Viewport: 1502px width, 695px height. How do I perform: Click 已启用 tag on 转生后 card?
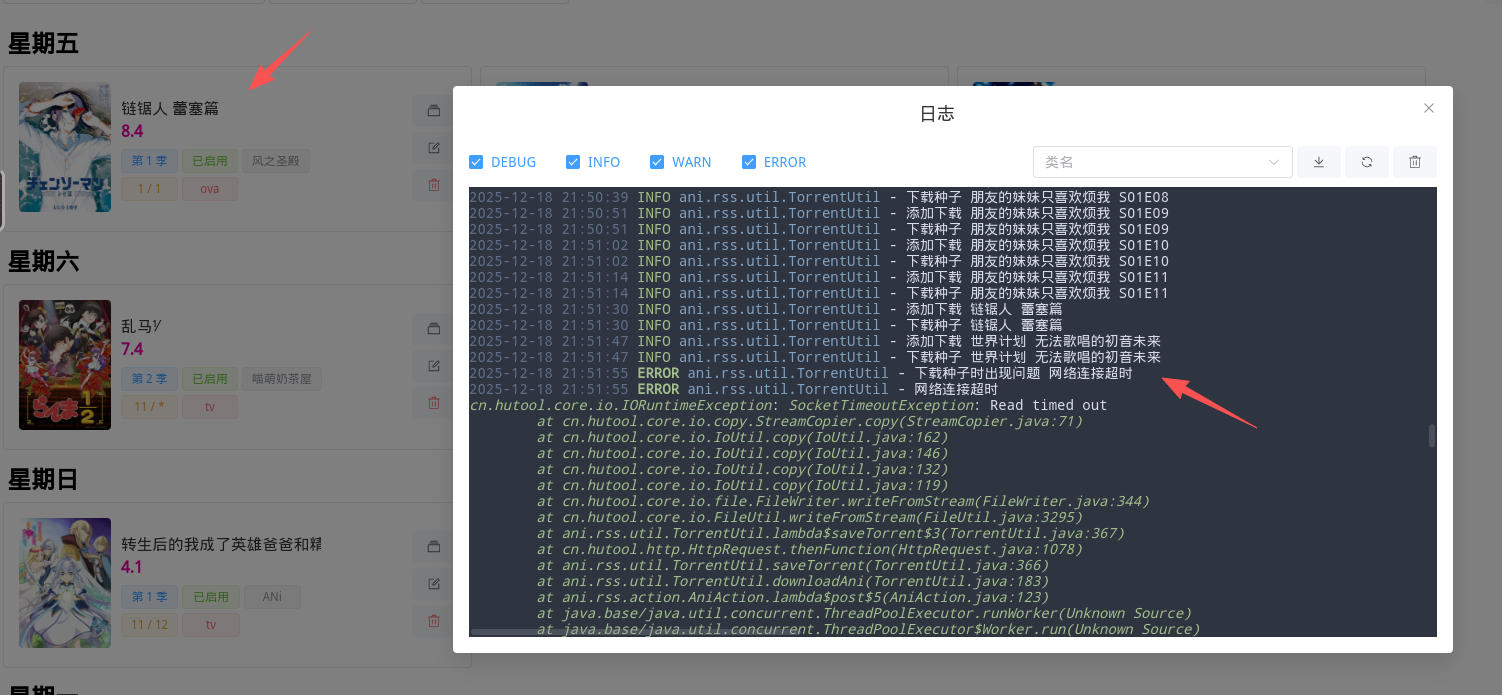point(210,596)
